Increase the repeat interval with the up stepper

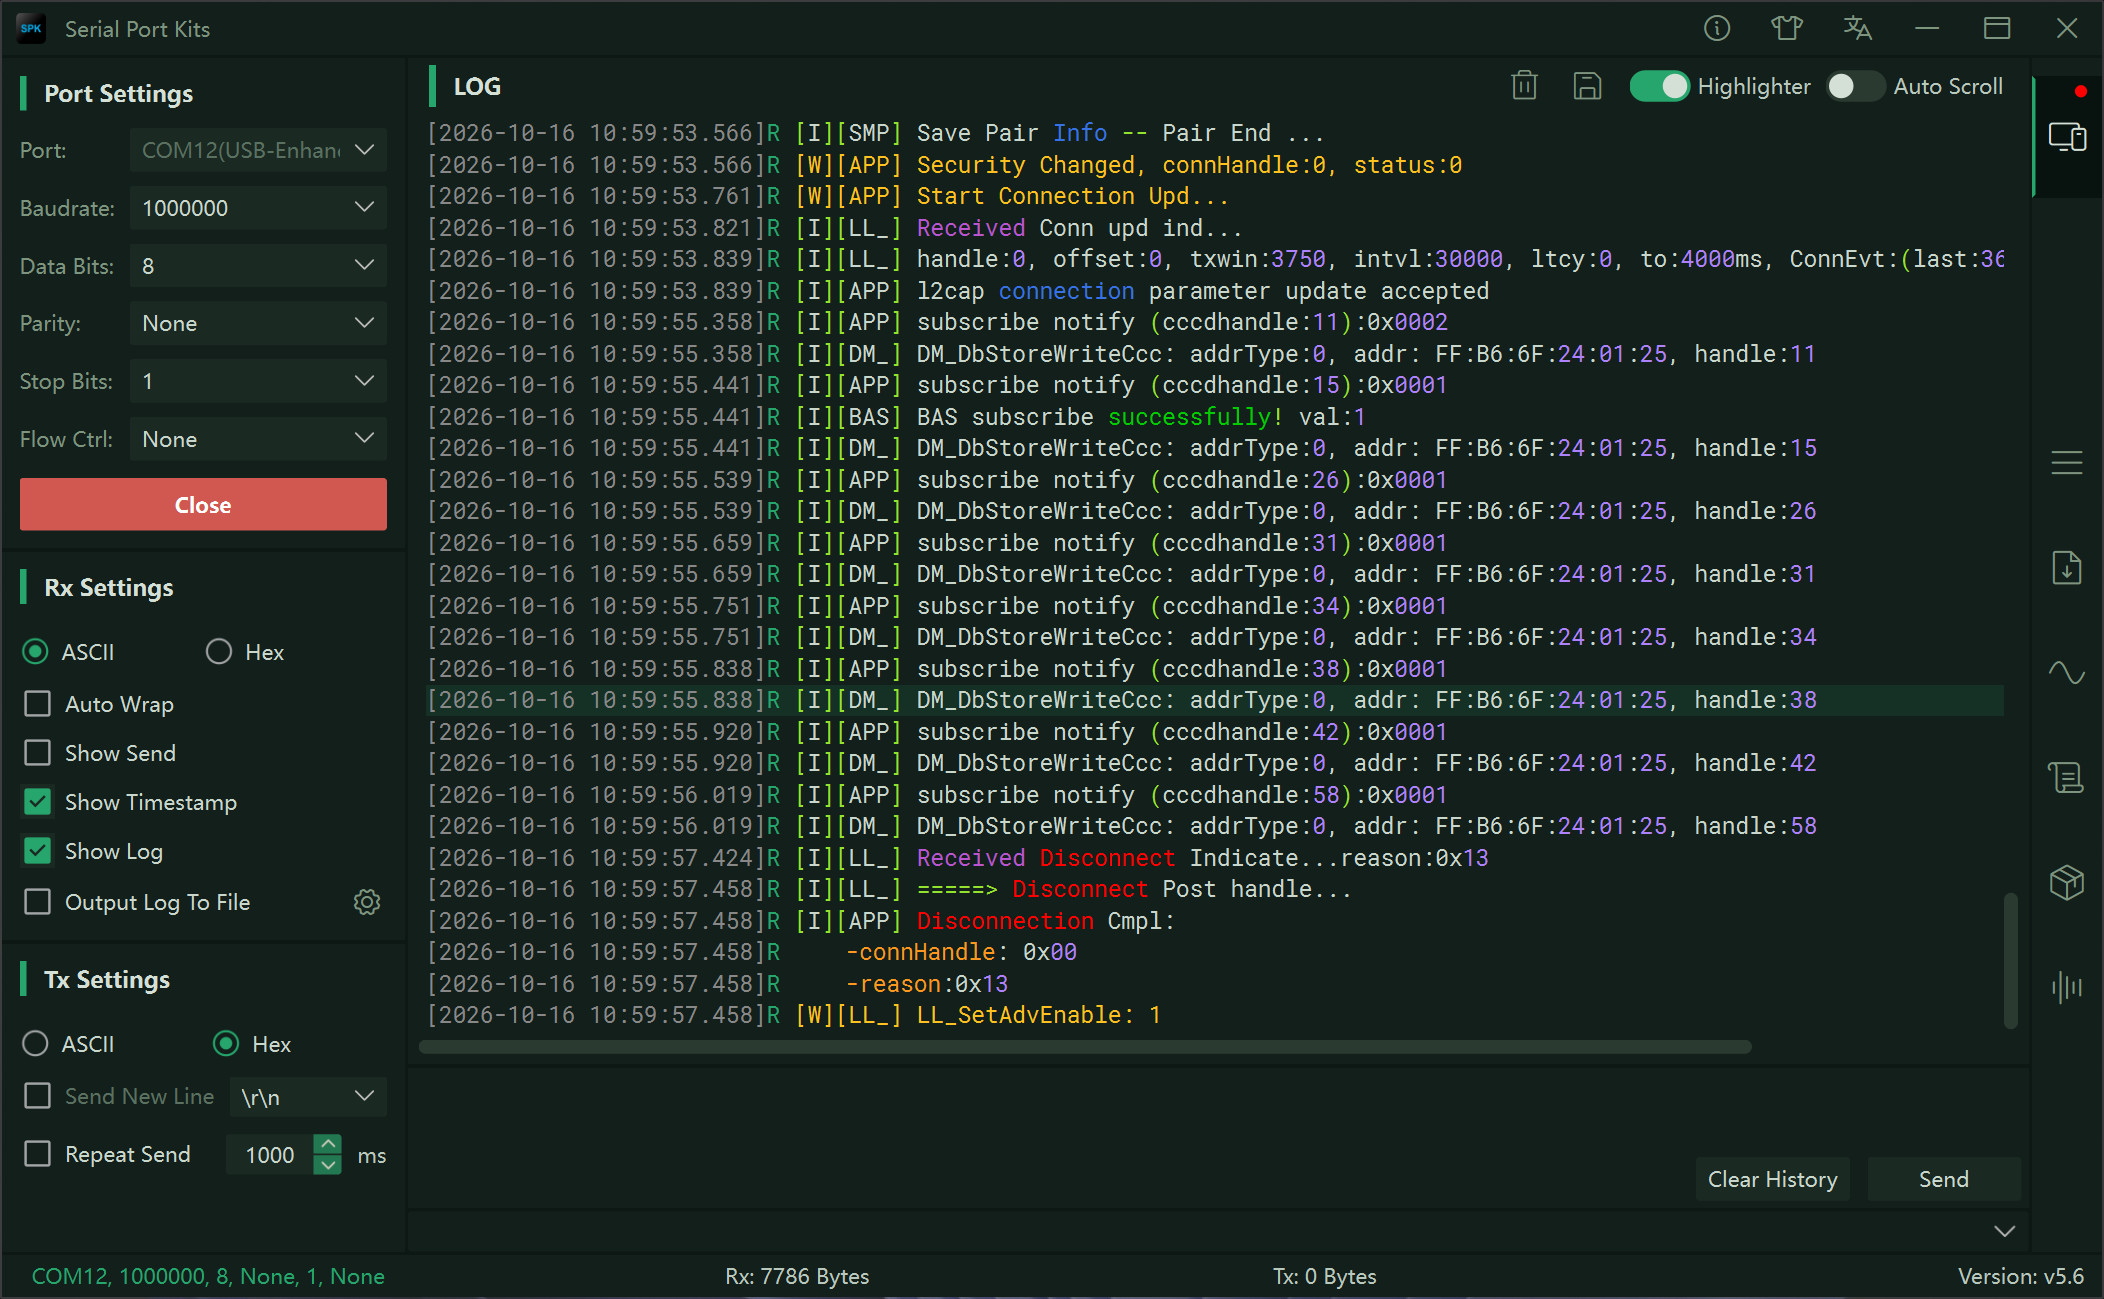tap(327, 1144)
